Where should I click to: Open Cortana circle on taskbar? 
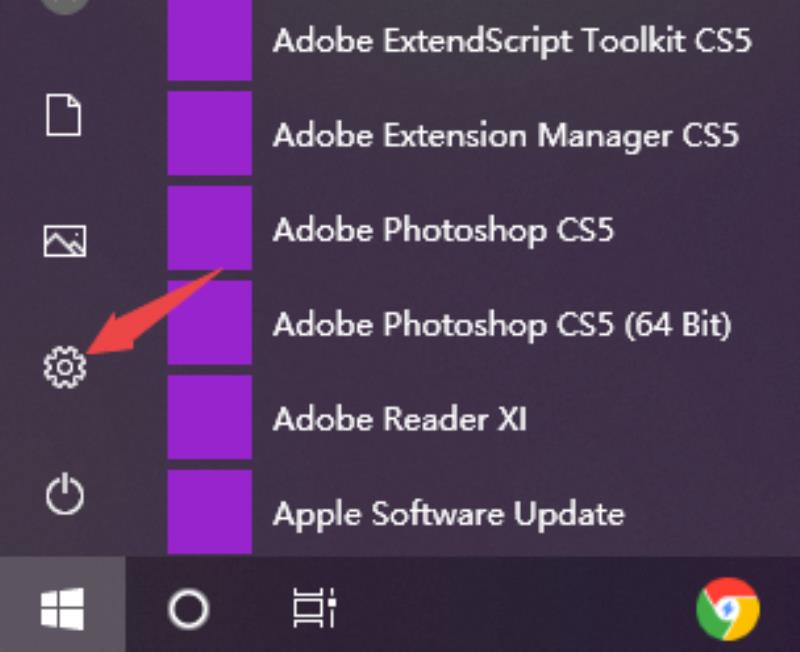188,609
